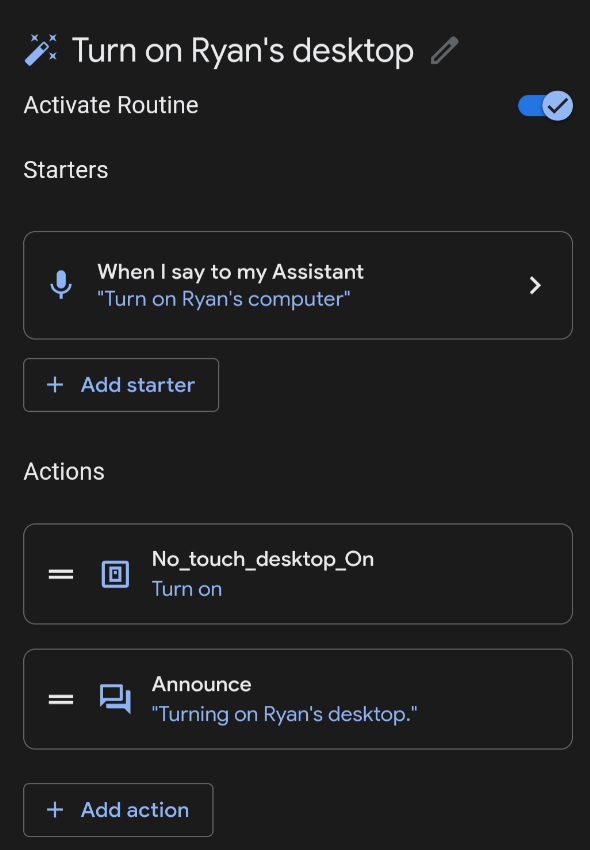Screen dimensions: 590x850
Task: Click the speech bubble icon on Announce action
Action: 113,699
